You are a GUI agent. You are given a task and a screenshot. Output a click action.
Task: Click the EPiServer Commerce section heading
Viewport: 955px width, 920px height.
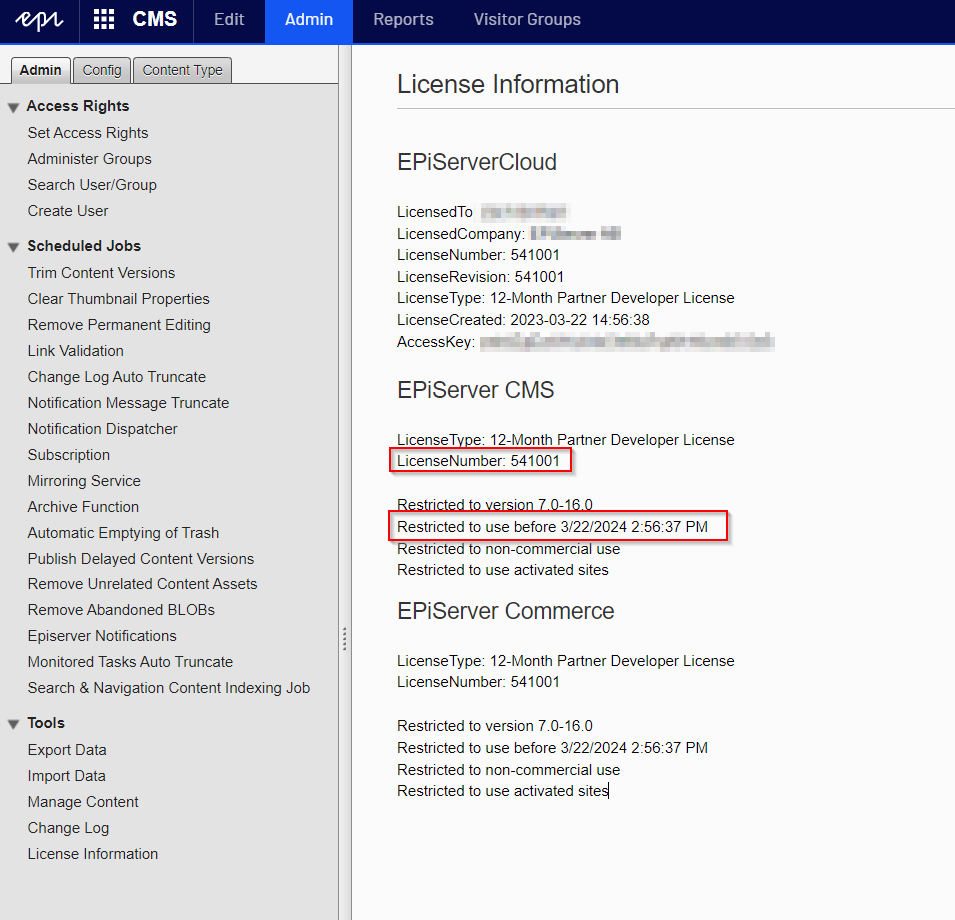[x=506, y=611]
